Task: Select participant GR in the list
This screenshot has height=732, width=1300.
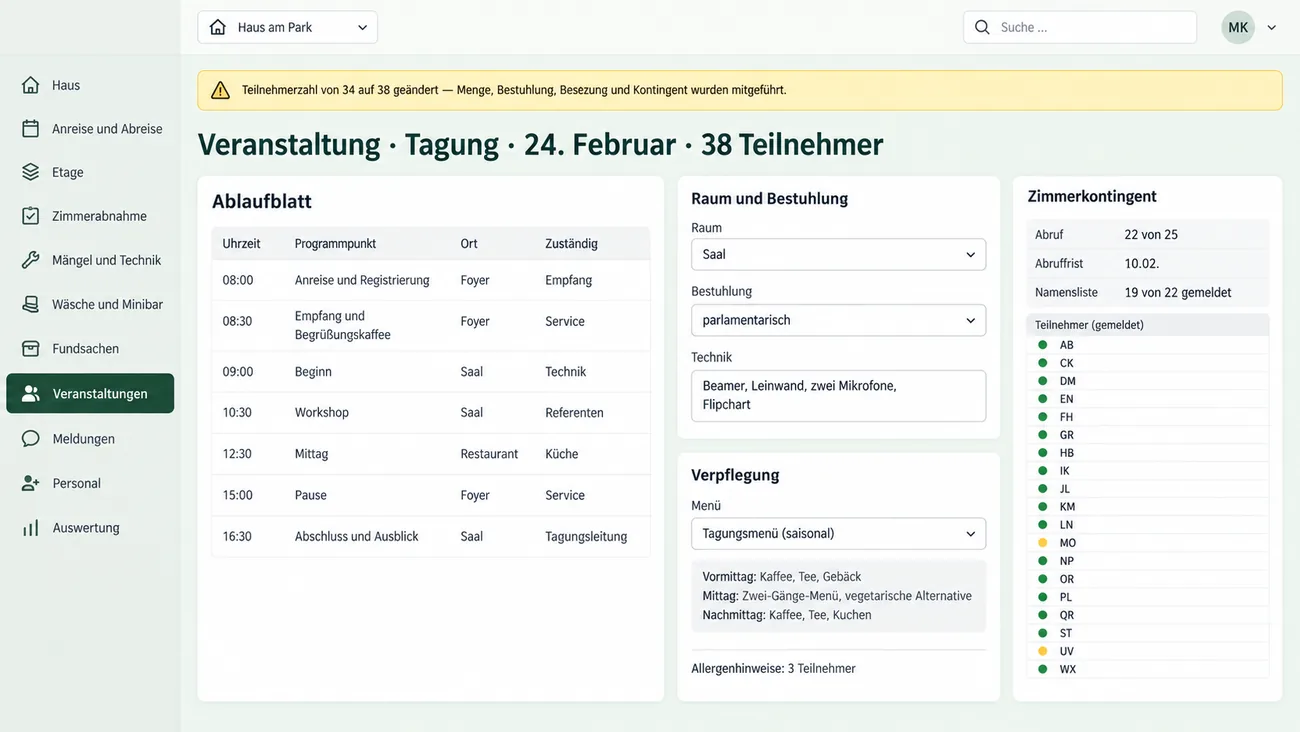Action: 1148,435
